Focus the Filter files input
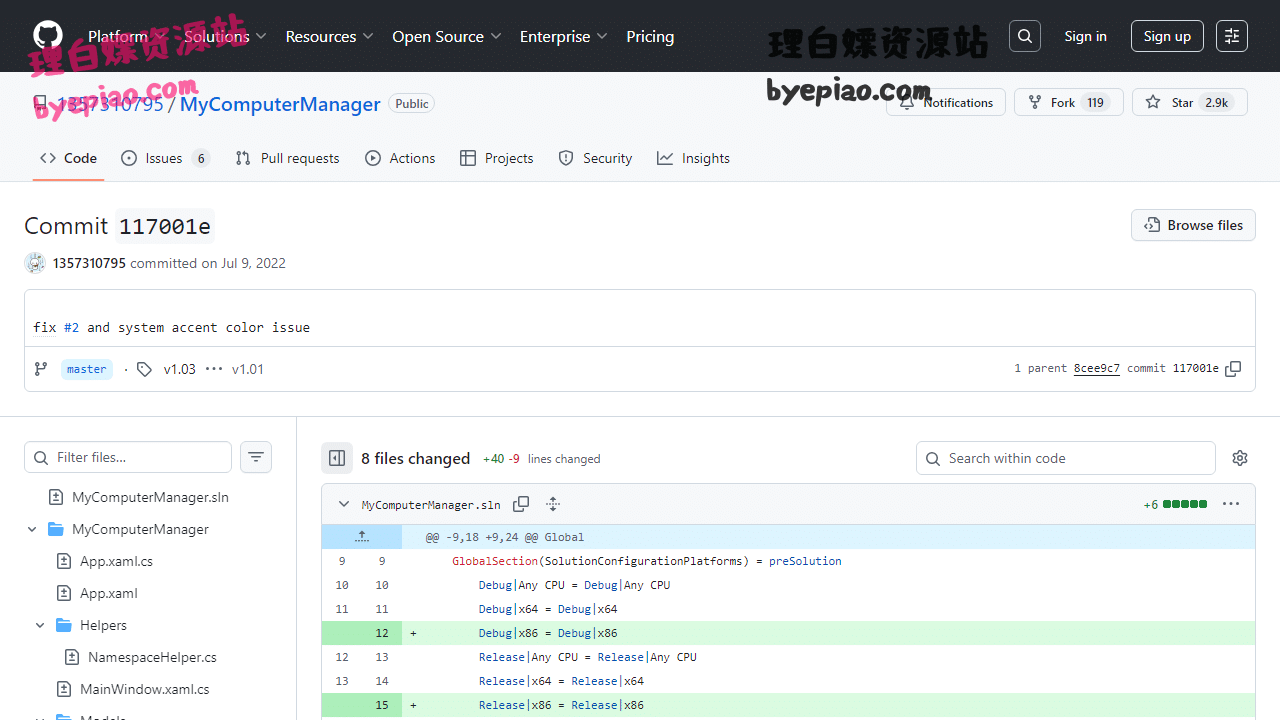The image size is (1280, 720). click(128, 457)
